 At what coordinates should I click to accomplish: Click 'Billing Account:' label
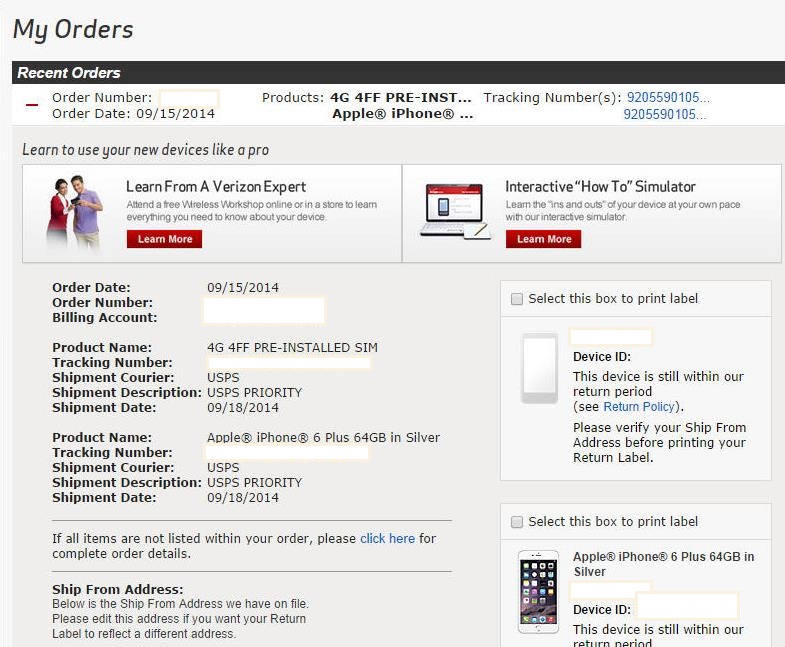point(105,317)
